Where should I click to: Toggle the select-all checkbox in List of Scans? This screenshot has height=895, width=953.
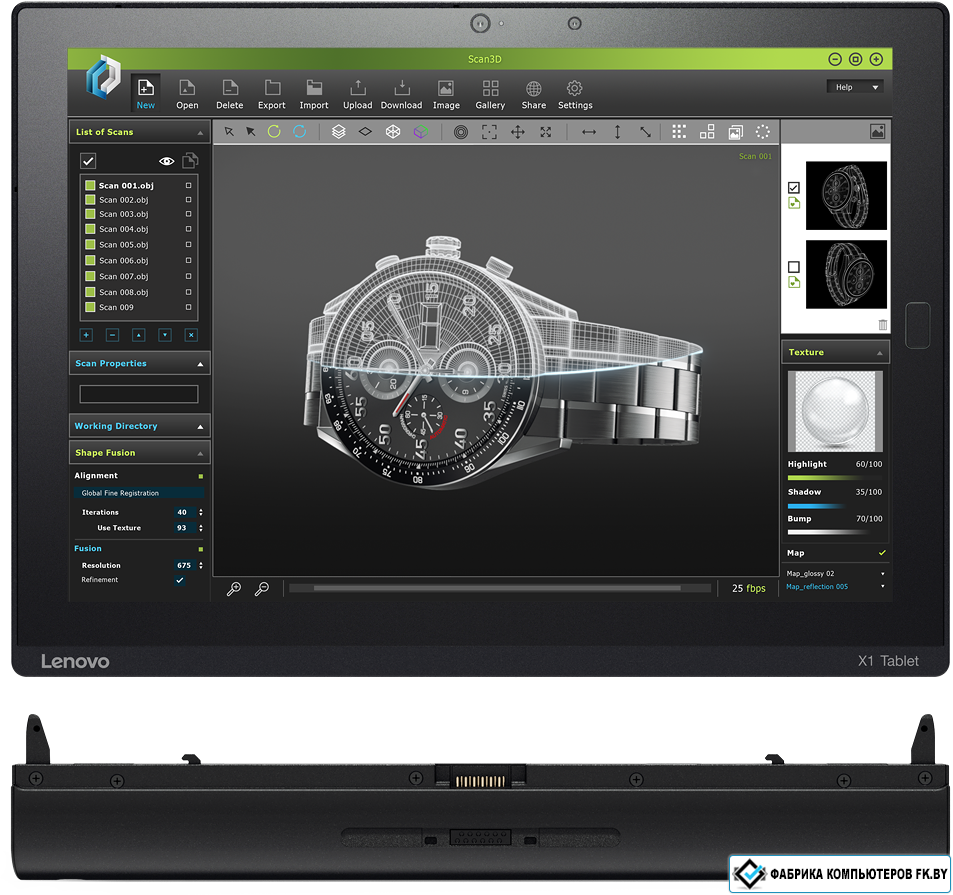tap(89, 161)
